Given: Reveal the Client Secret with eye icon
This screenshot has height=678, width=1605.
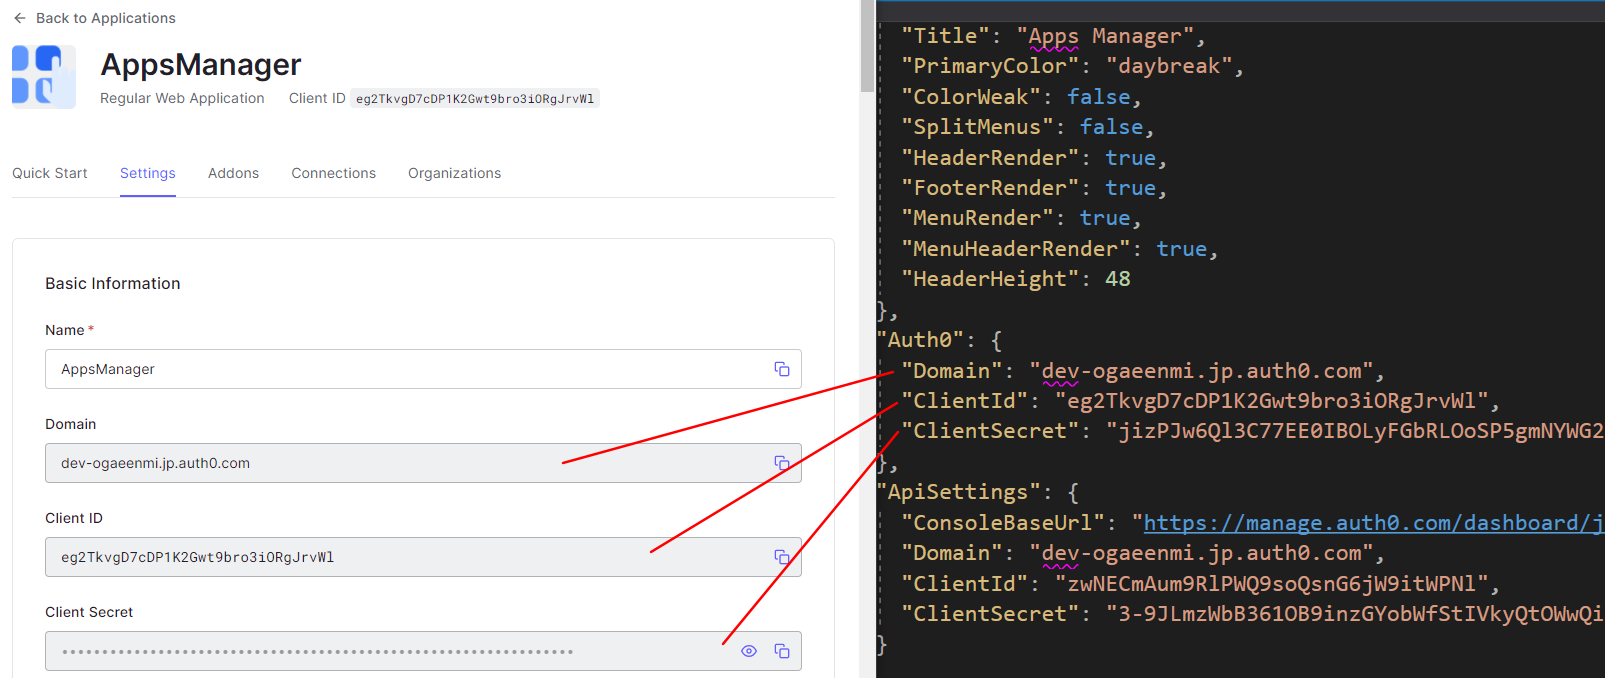Looking at the screenshot, I should [749, 651].
